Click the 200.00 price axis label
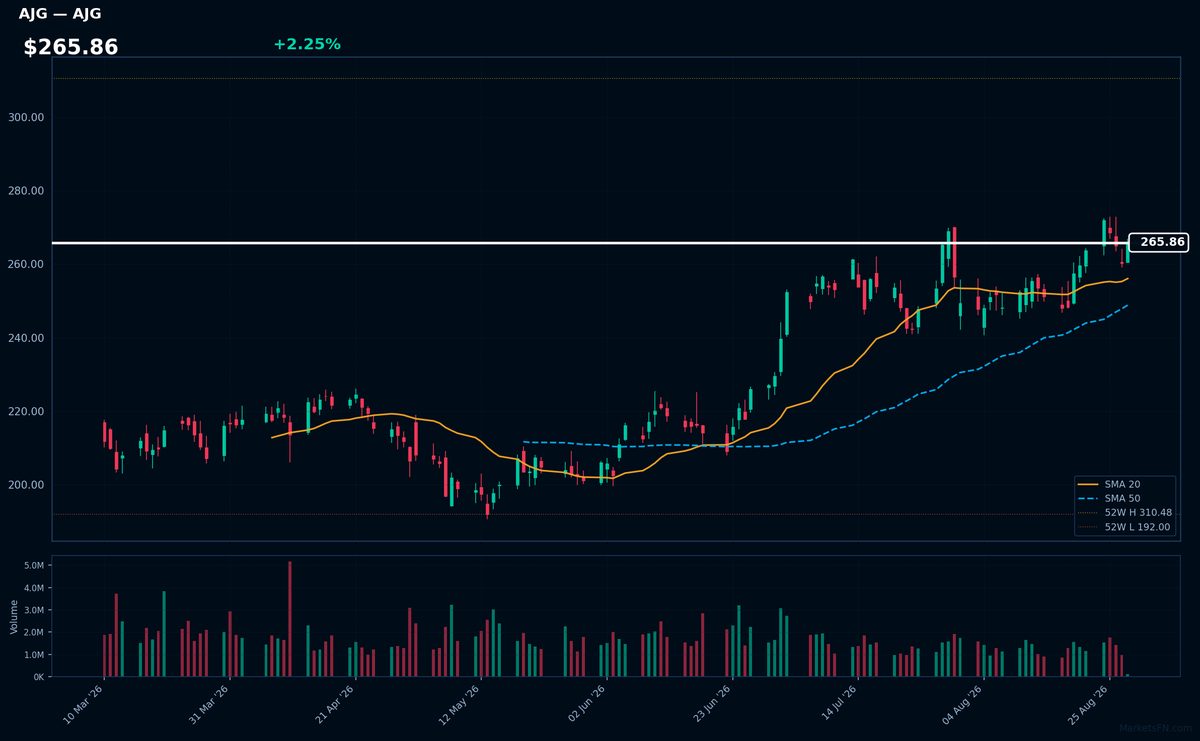The width and height of the screenshot is (1200, 741). (x=26, y=485)
